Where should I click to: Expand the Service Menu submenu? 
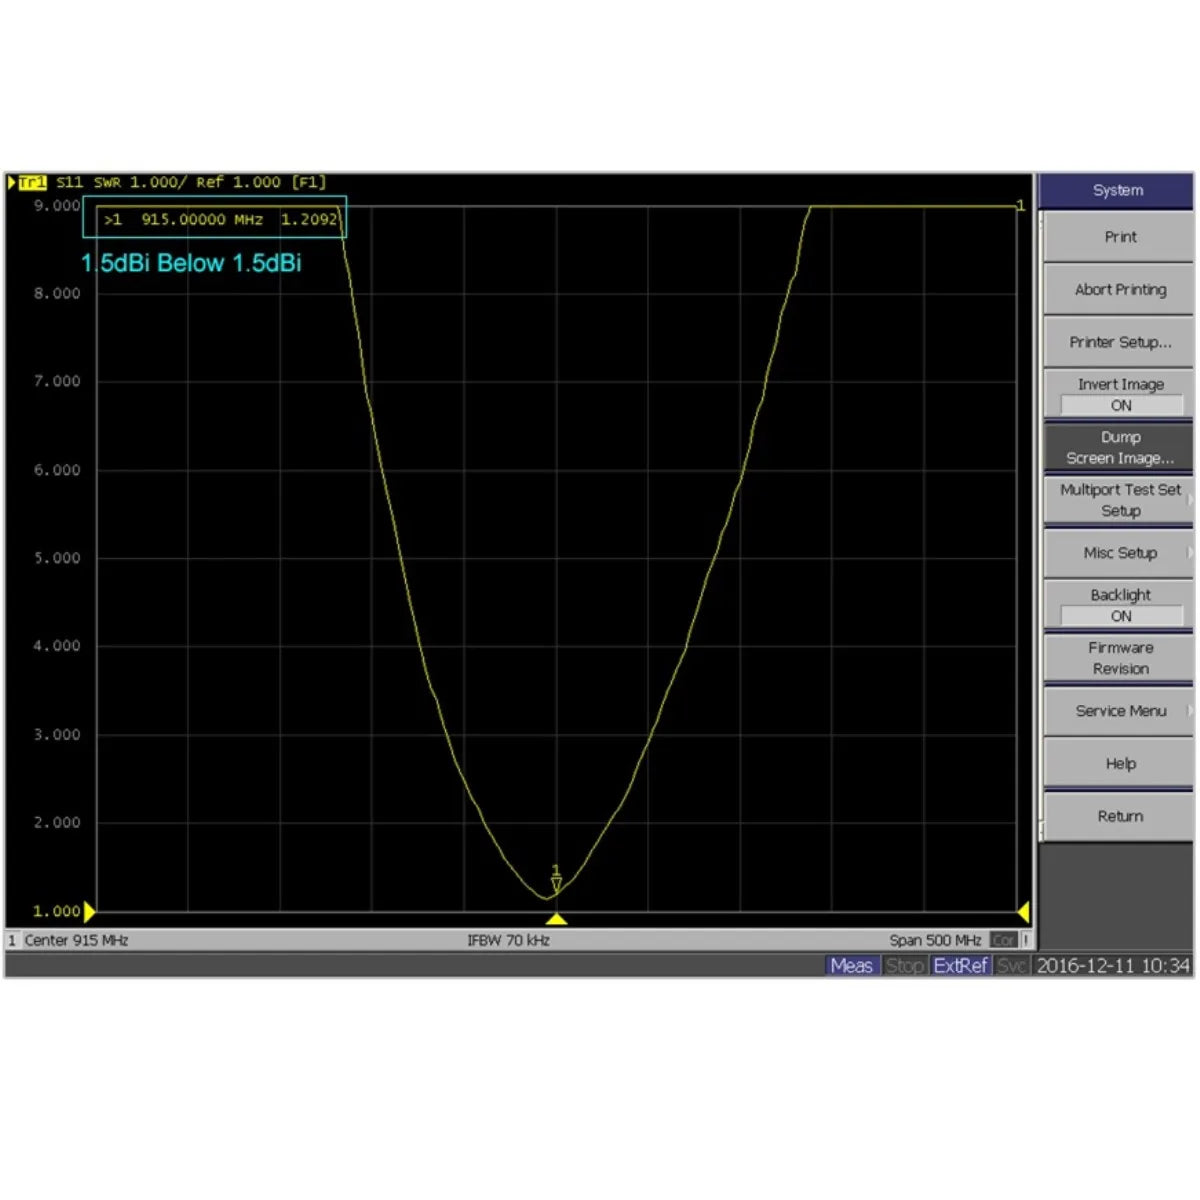click(1118, 711)
